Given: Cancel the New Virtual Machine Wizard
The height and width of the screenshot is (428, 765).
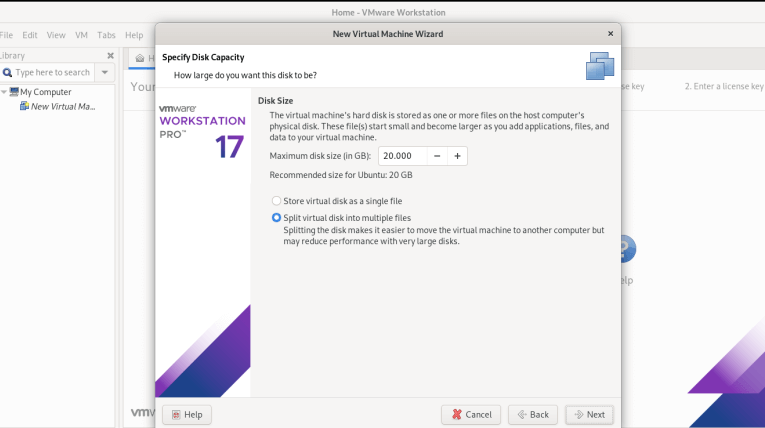Looking at the screenshot, I should [x=471, y=415].
